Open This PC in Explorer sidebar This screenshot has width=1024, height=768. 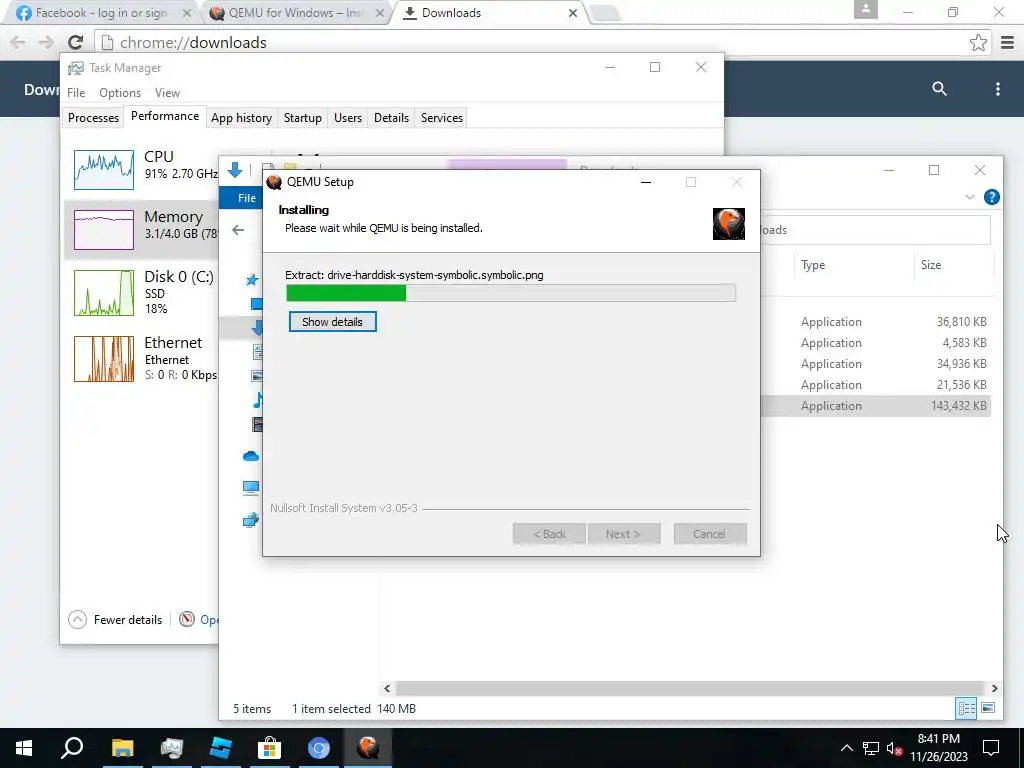click(251, 488)
